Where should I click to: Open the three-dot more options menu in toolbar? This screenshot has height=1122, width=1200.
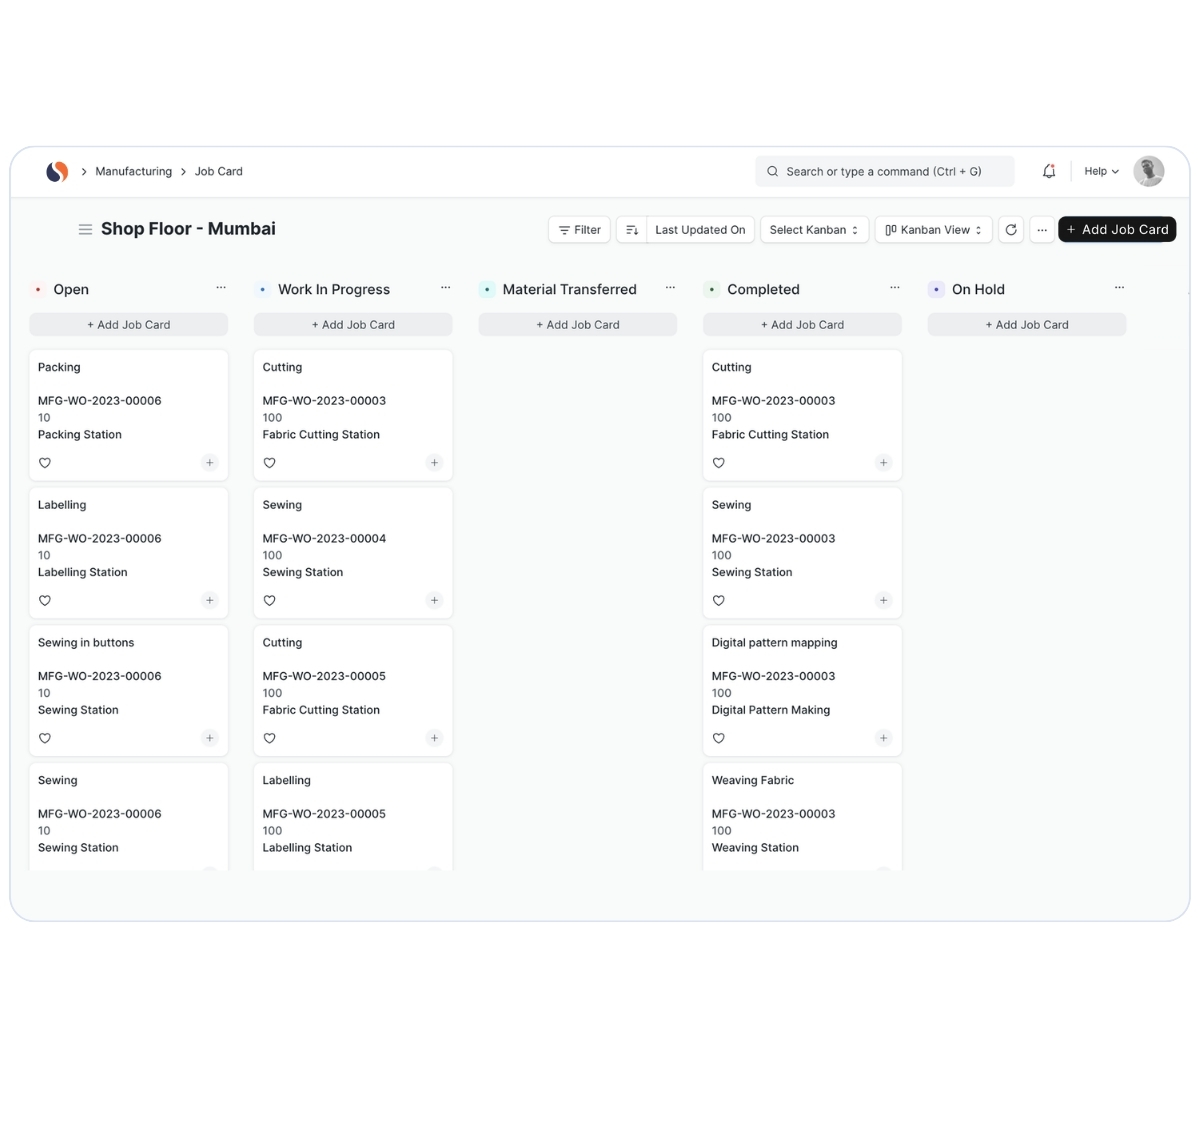pyautogui.click(x=1042, y=230)
